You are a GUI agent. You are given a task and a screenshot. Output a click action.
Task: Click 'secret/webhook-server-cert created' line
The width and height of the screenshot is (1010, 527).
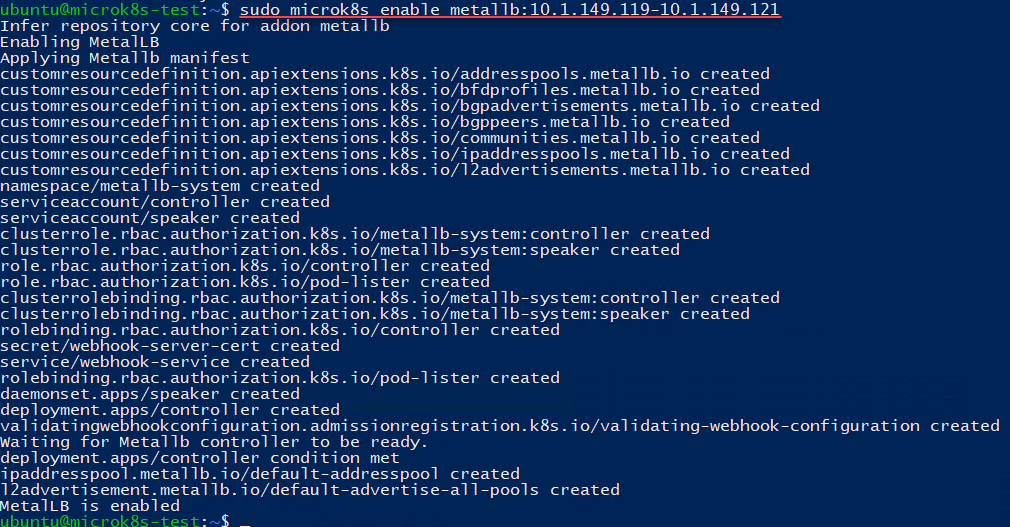170,346
